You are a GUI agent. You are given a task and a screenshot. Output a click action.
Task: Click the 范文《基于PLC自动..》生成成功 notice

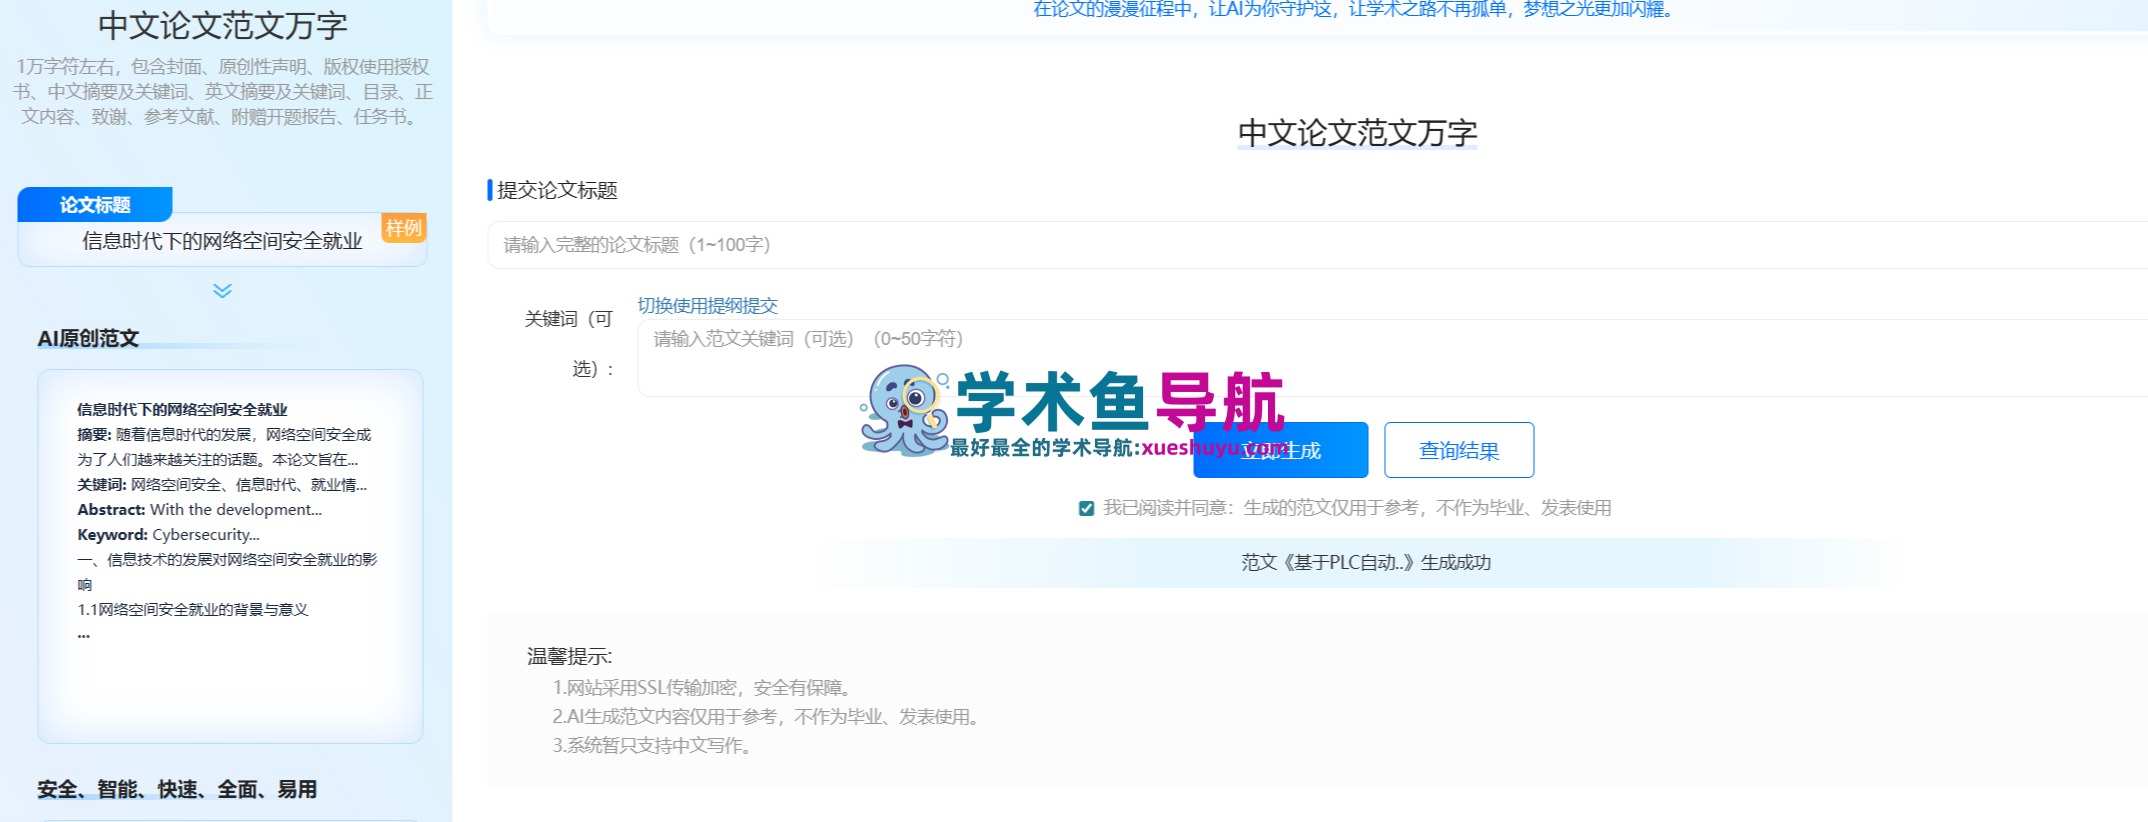1365,563
